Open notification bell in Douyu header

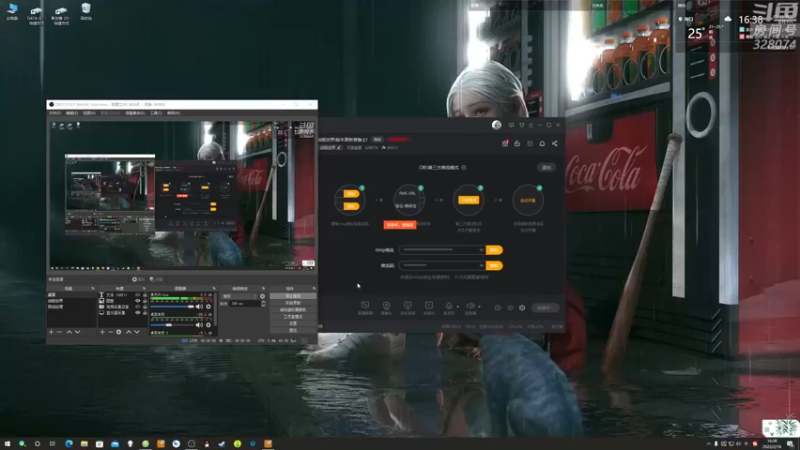(x=542, y=143)
